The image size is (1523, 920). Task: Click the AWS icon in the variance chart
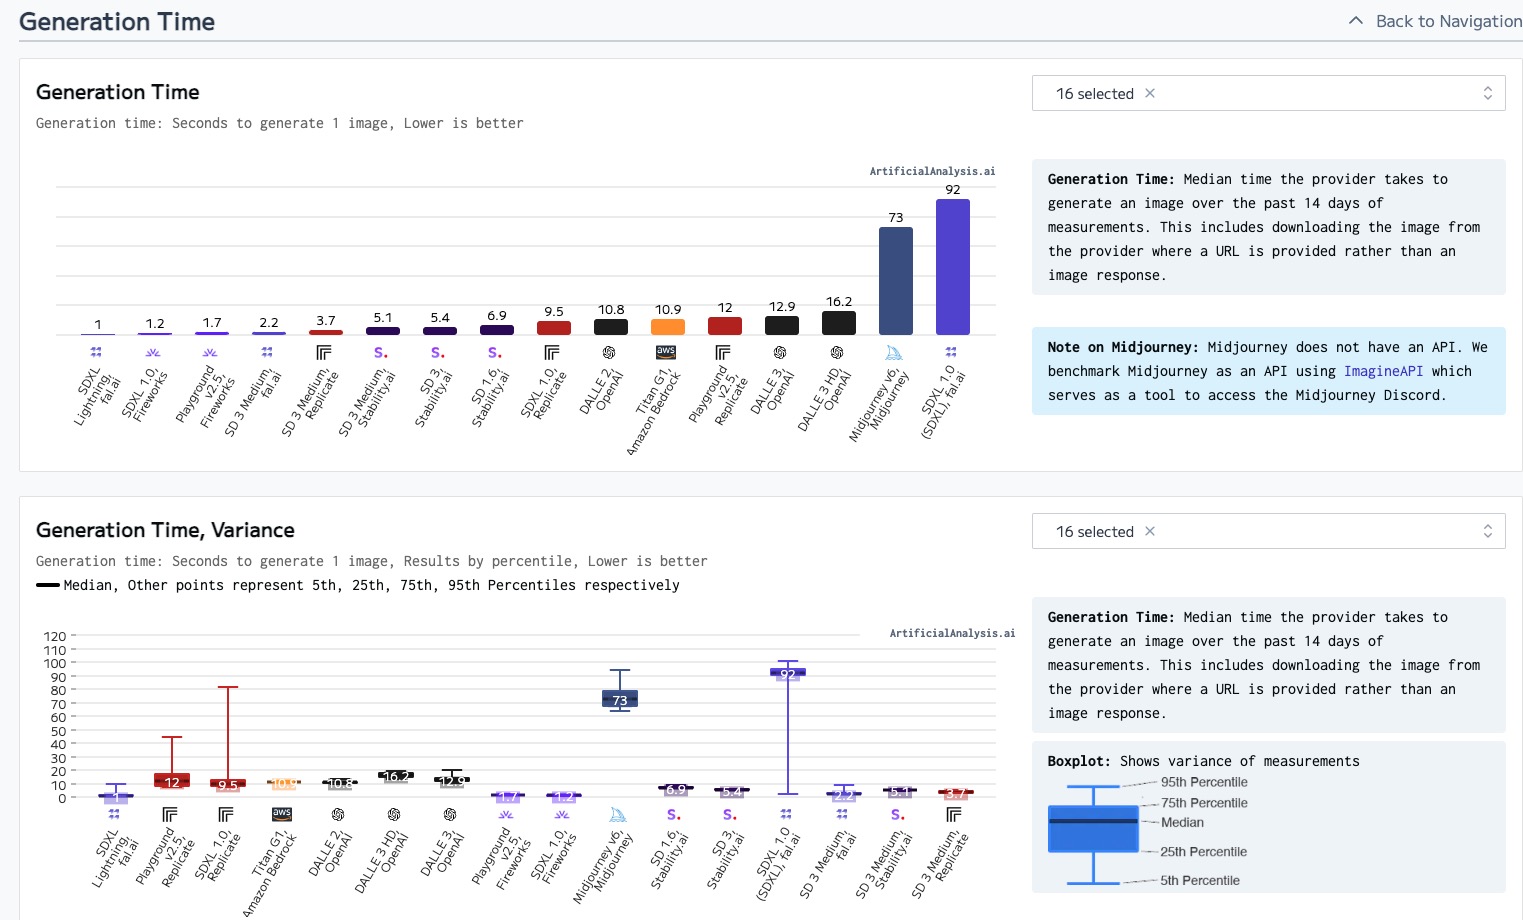point(282,814)
